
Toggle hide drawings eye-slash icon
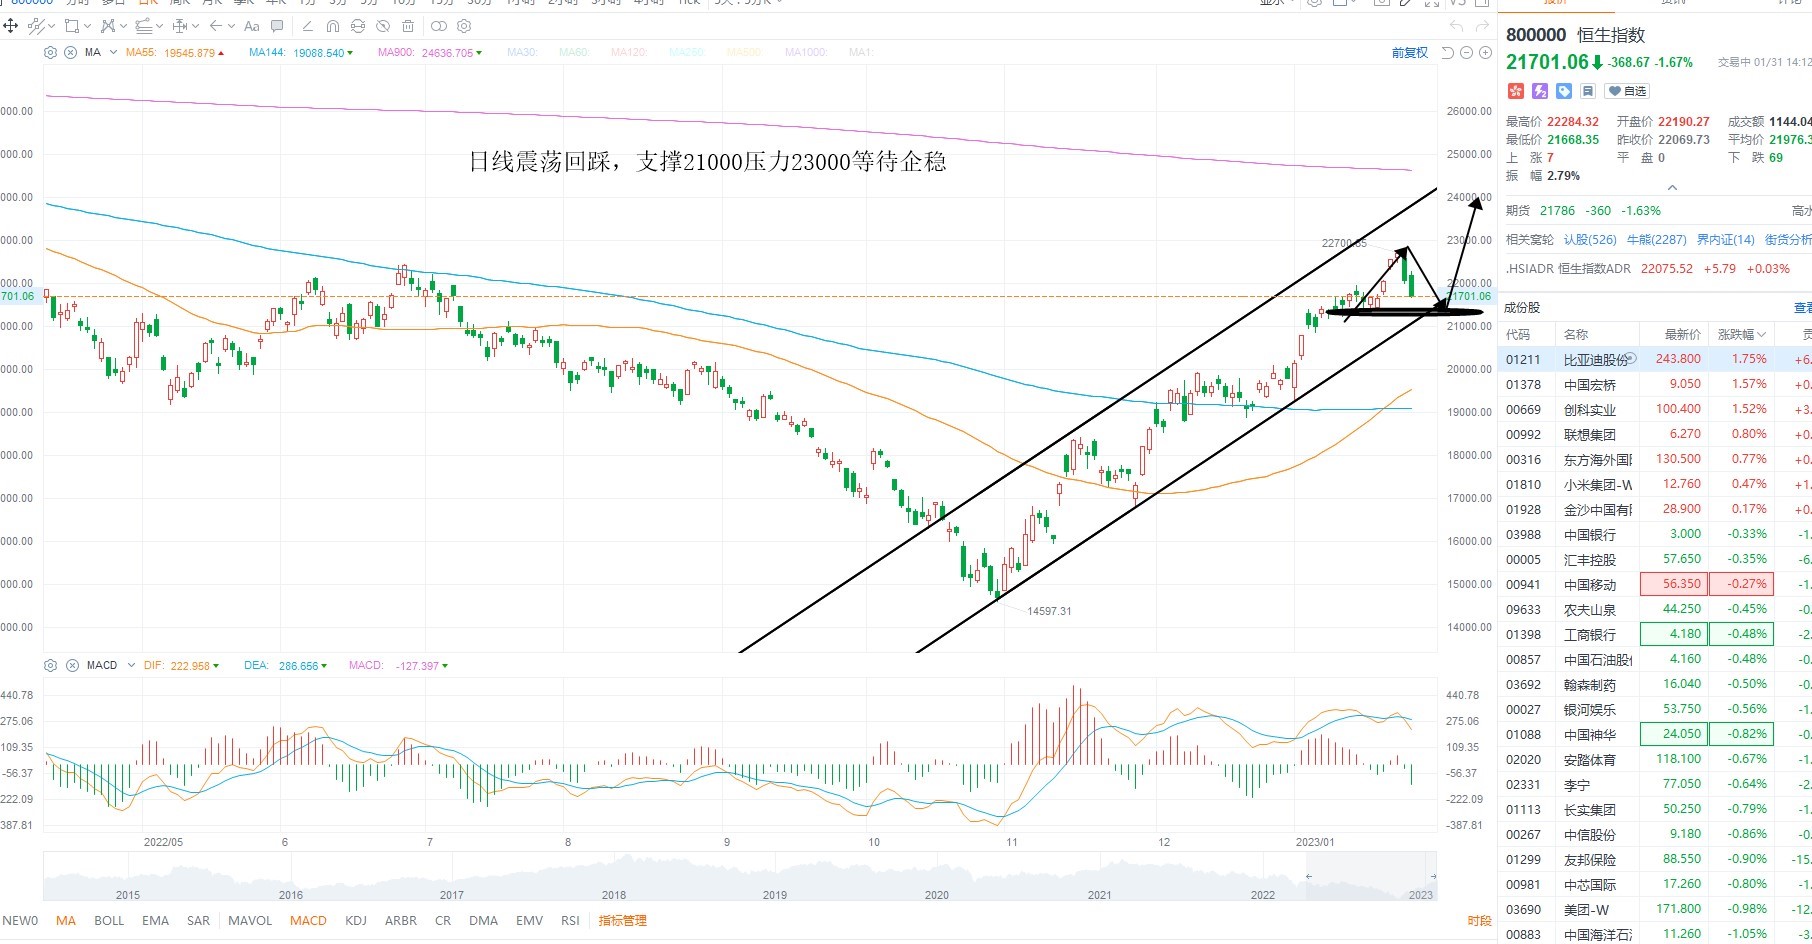(x=383, y=26)
